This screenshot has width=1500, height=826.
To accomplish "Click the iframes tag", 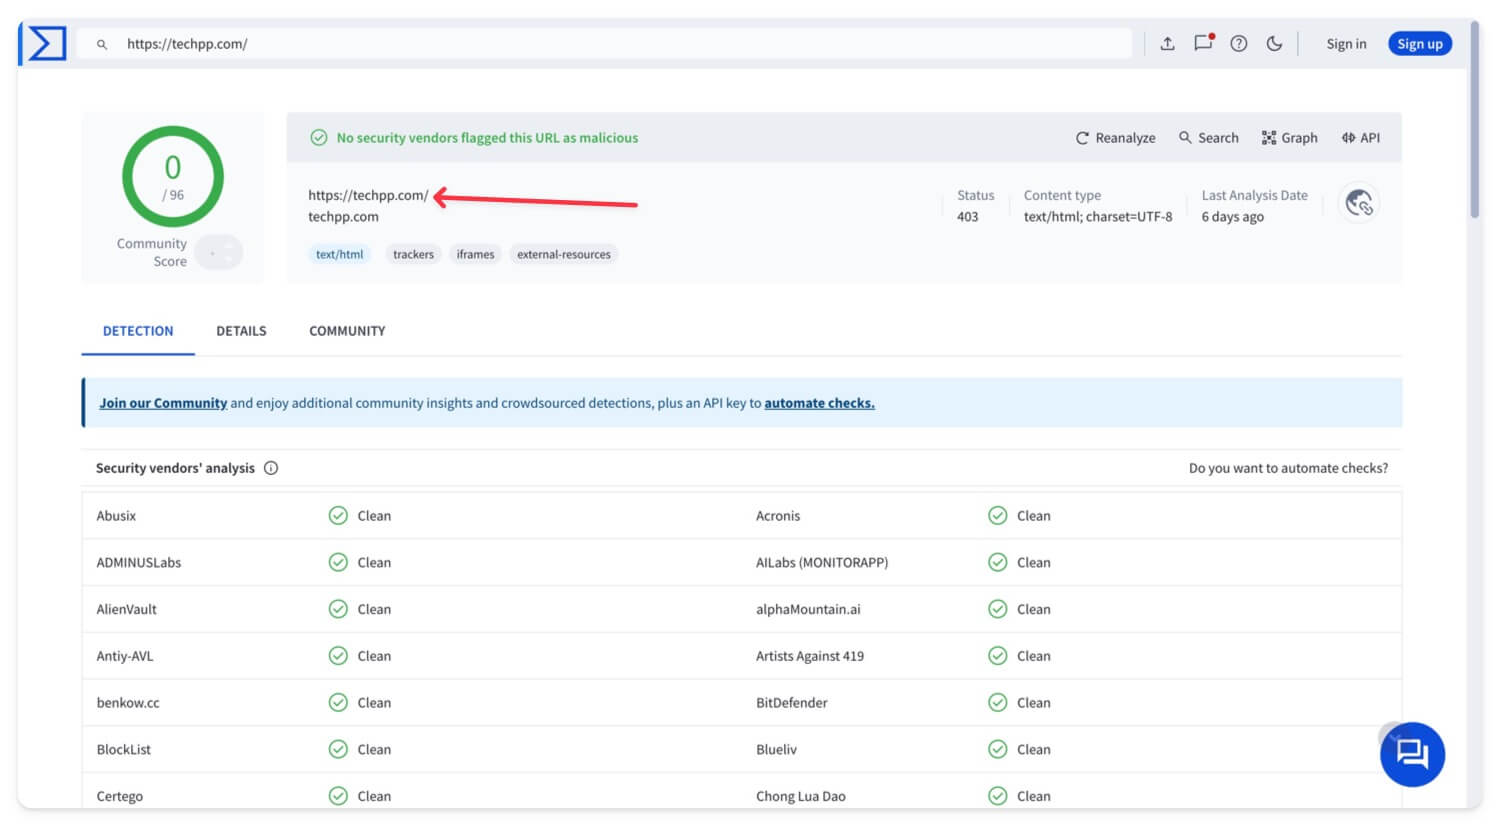I will point(475,254).
